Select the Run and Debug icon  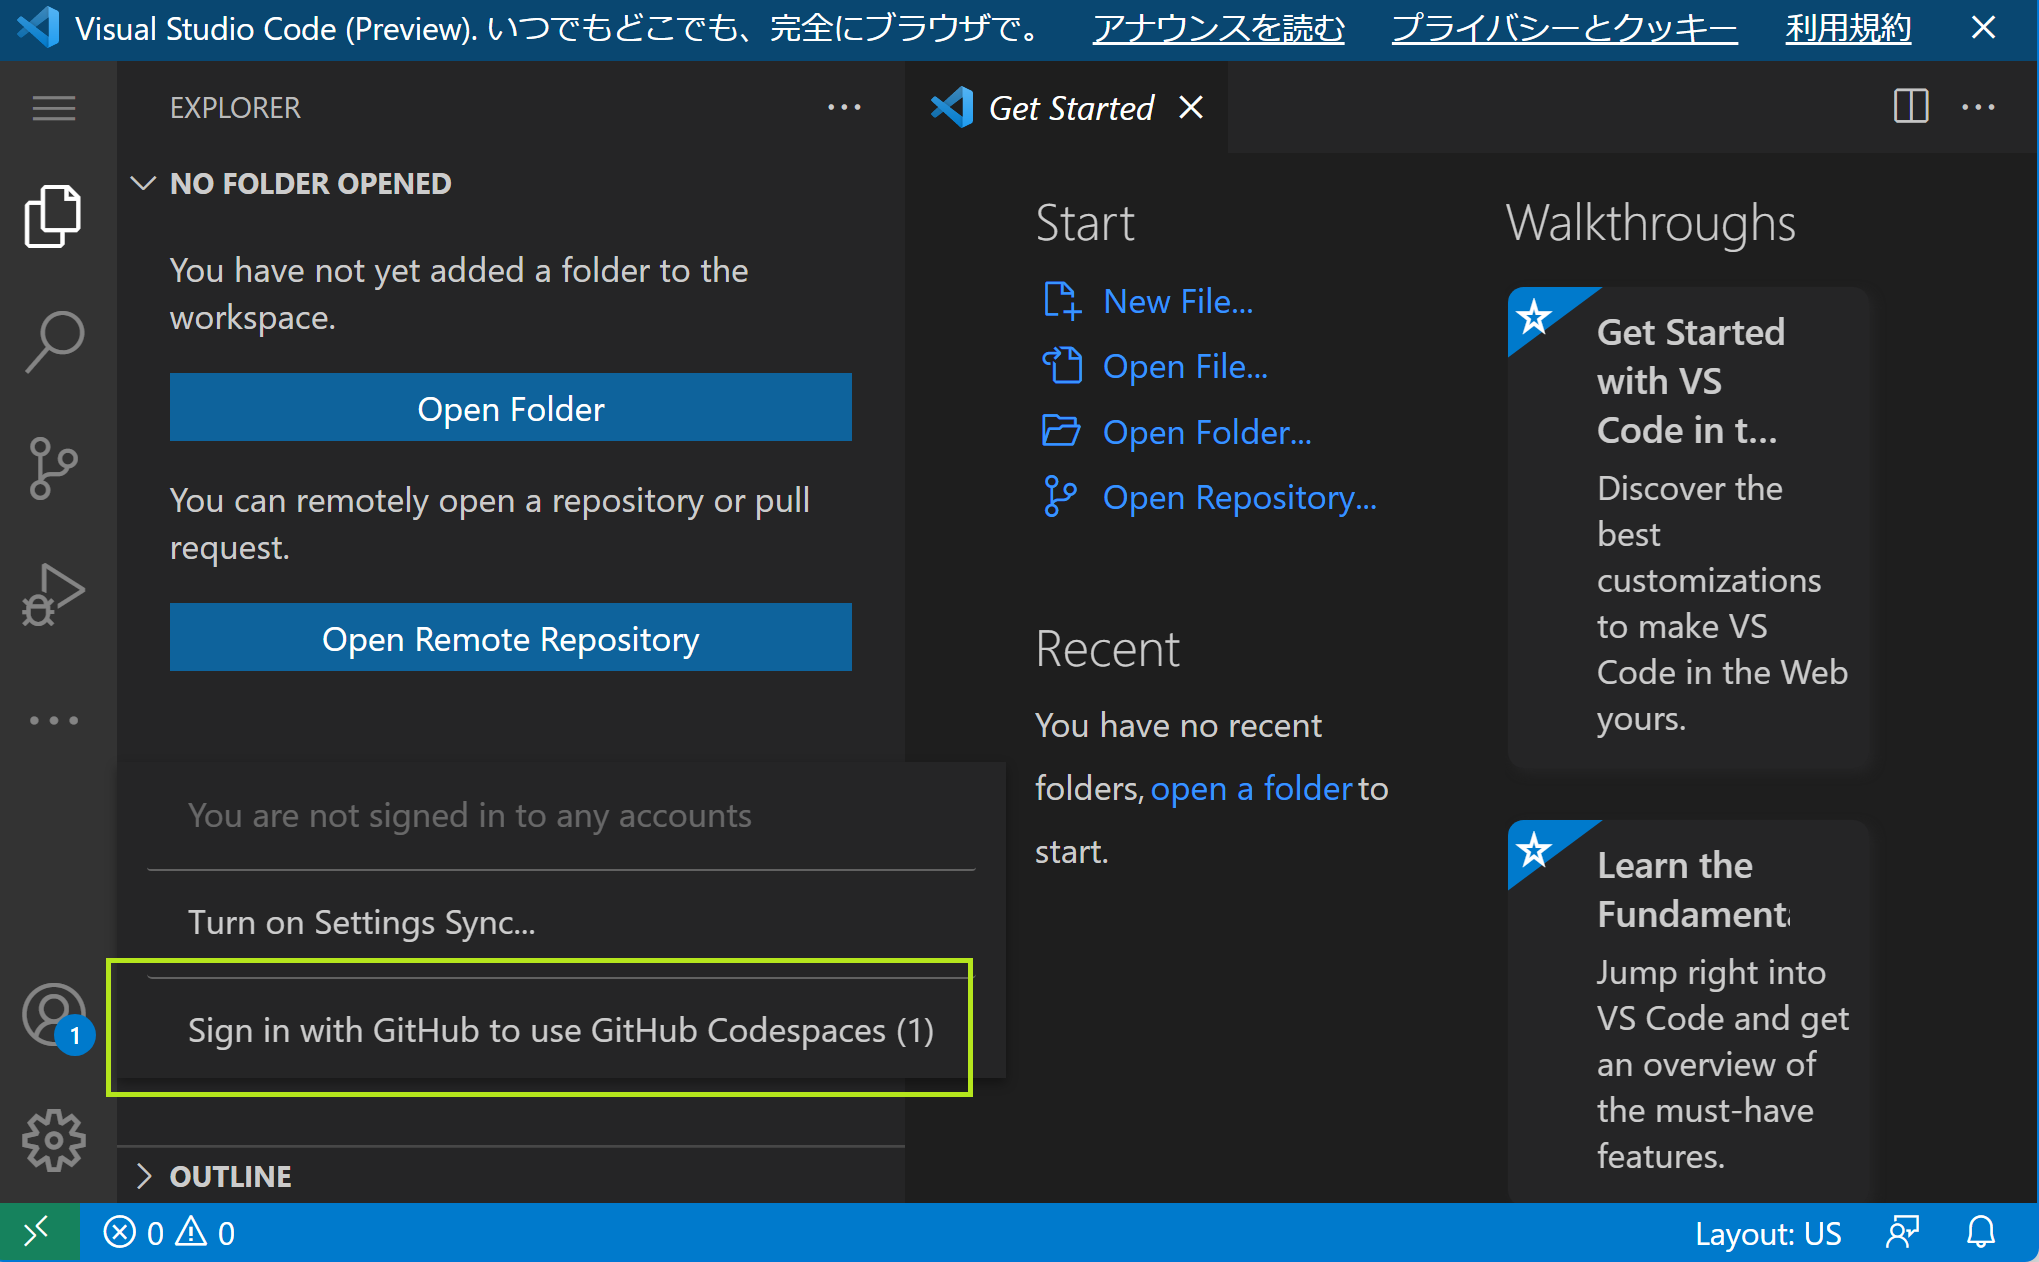click(x=52, y=592)
